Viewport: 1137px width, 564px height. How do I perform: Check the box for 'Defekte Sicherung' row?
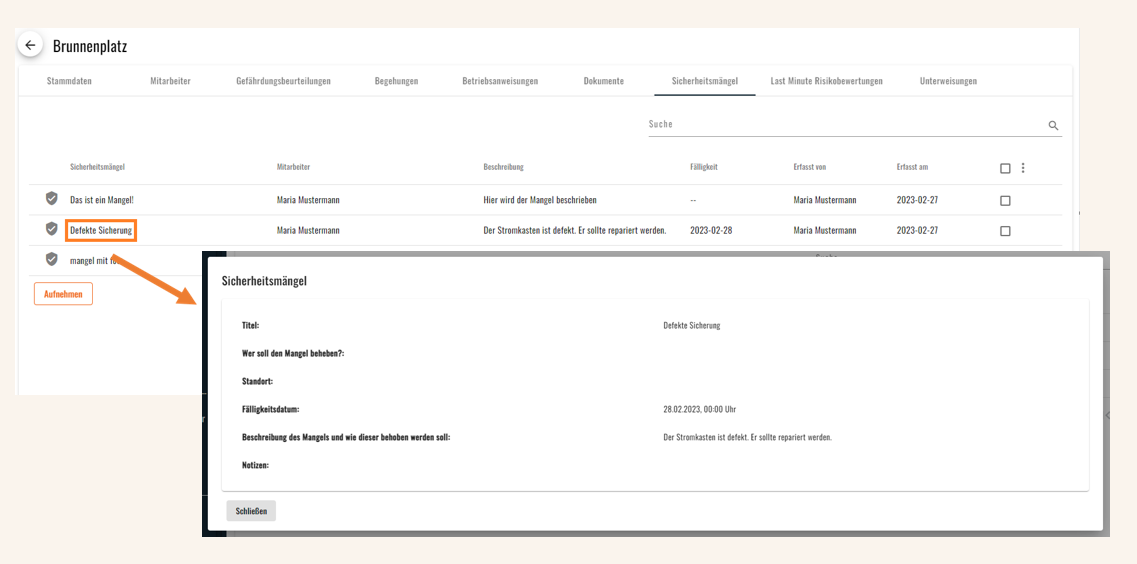(1004, 231)
